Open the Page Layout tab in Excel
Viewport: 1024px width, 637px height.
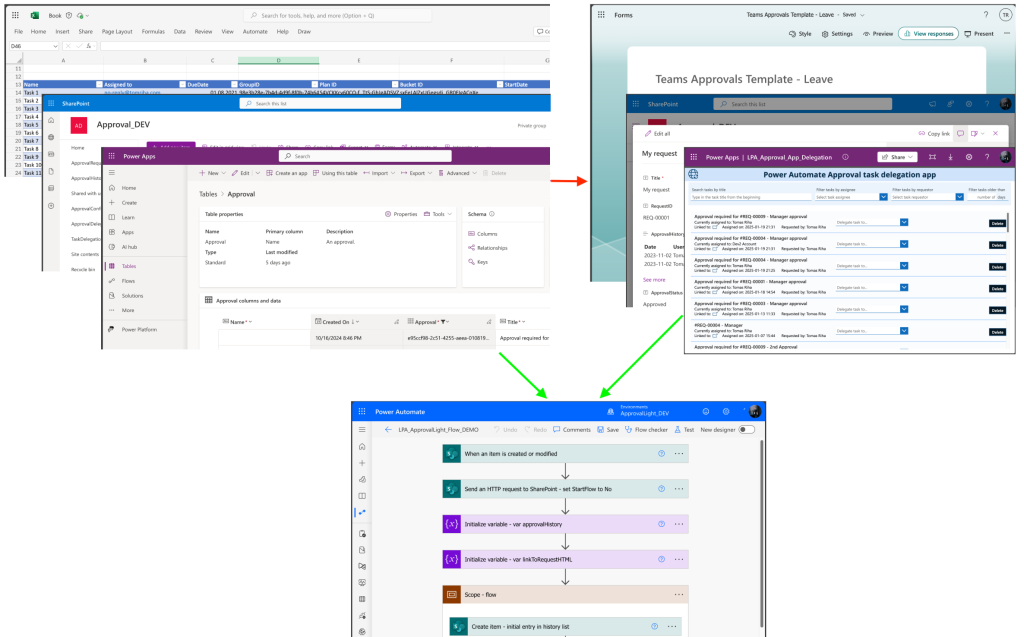click(117, 31)
